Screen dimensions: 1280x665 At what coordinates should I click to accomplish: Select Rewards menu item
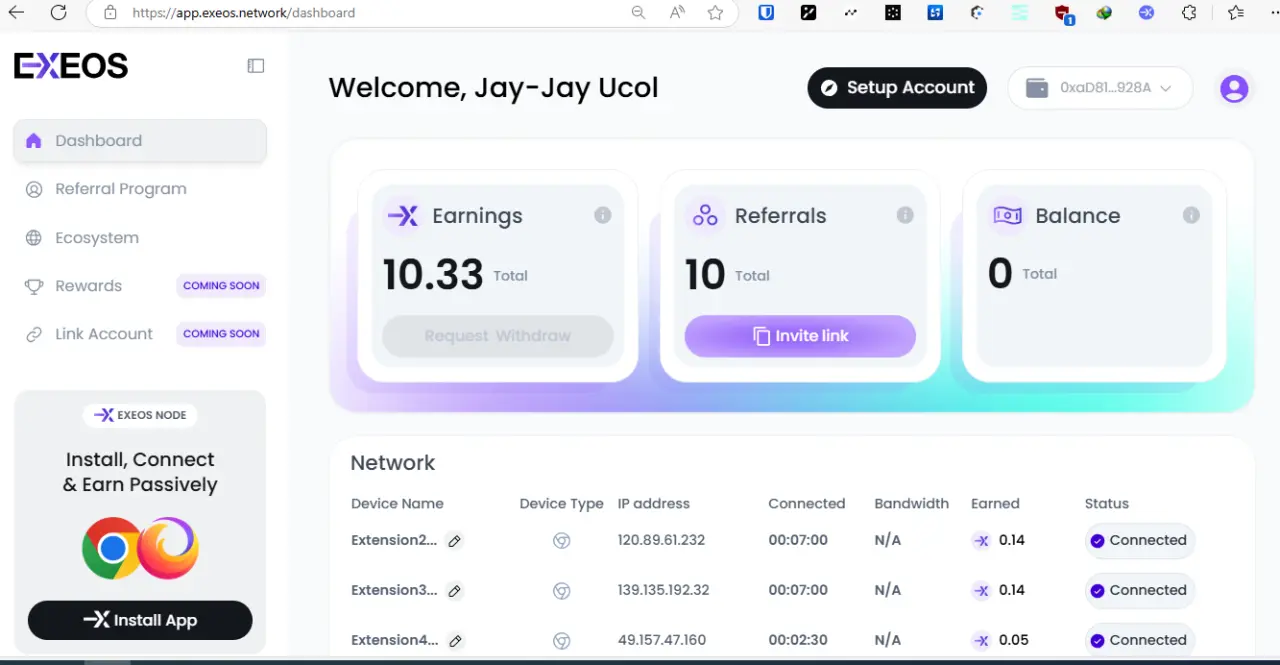click(x=88, y=286)
